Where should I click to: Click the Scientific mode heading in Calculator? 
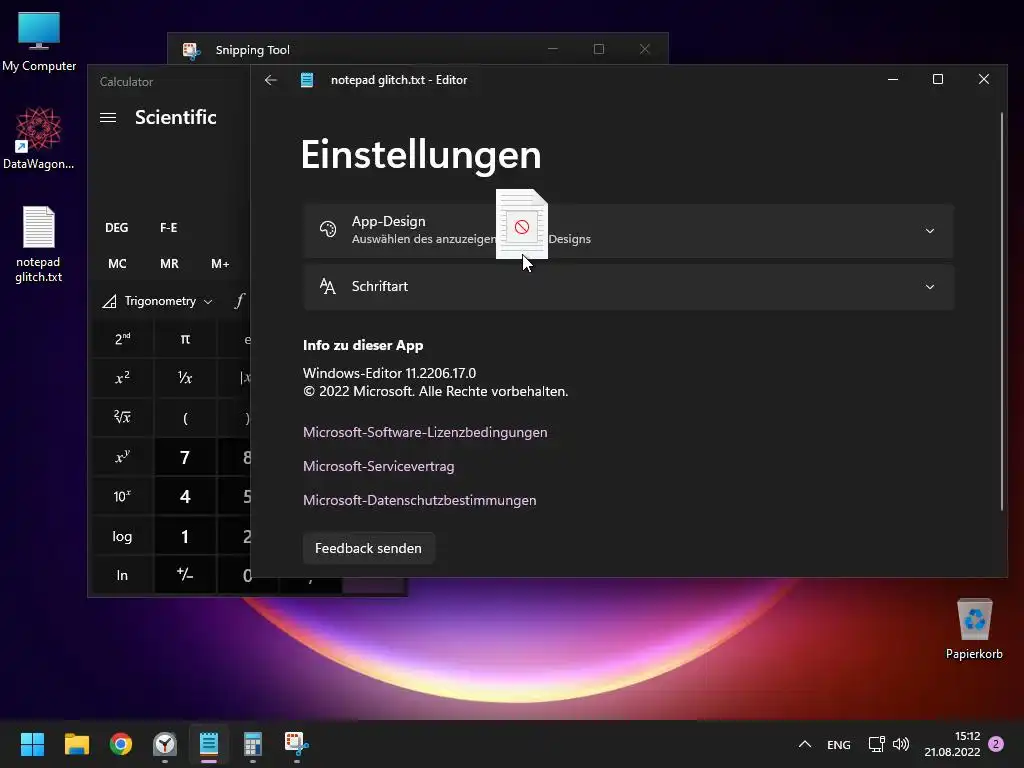point(176,118)
